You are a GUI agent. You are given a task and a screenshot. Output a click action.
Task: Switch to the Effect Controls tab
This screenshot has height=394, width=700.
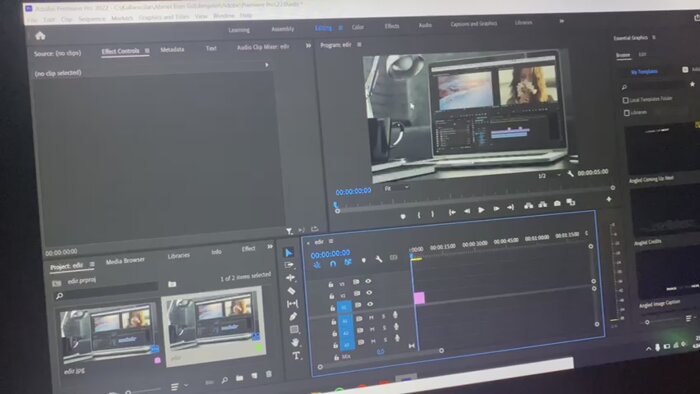[x=121, y=51]
